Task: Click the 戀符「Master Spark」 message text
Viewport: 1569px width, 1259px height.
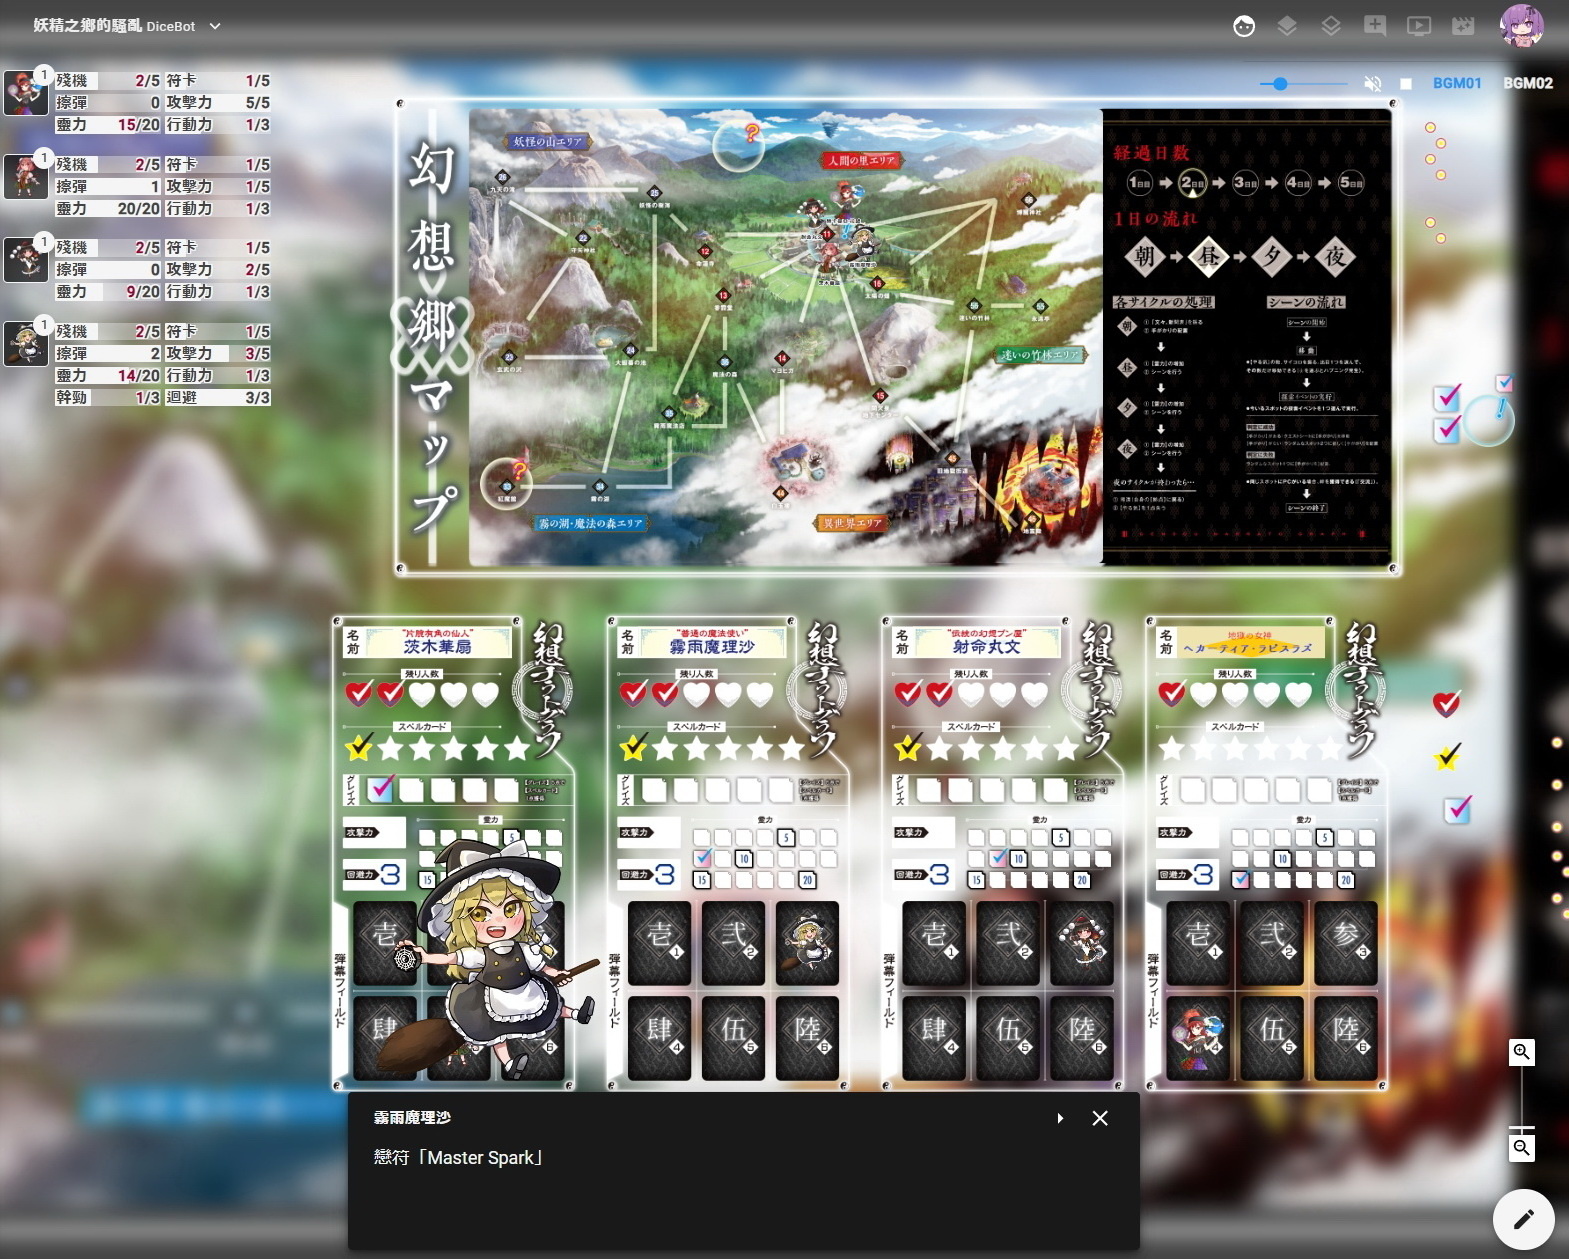Action: pyautogui.click(x=458, y=1158)
